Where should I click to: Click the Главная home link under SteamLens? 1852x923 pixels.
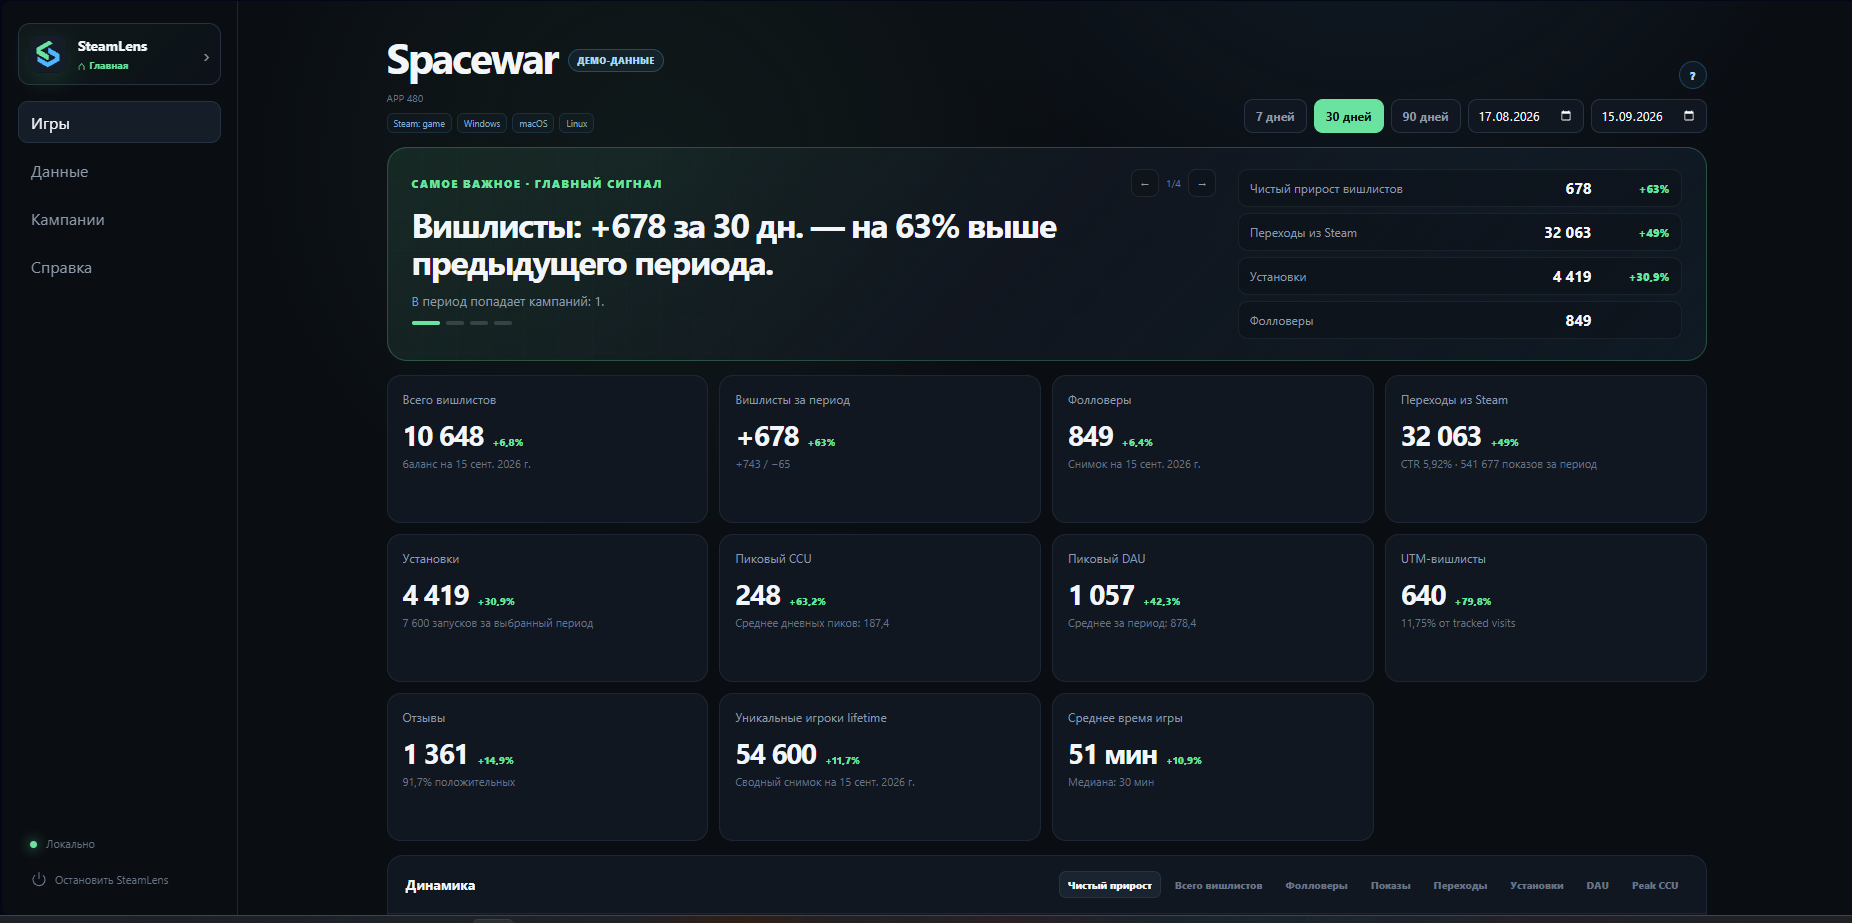tap(103, 66)
